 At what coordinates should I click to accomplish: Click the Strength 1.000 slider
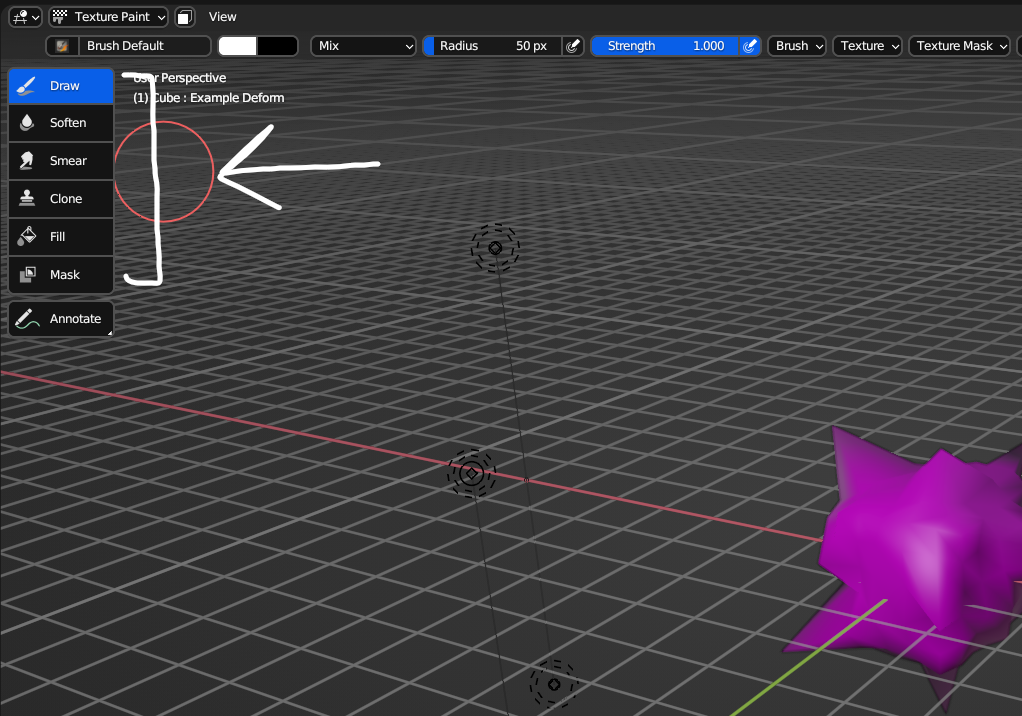pos(665,46)
